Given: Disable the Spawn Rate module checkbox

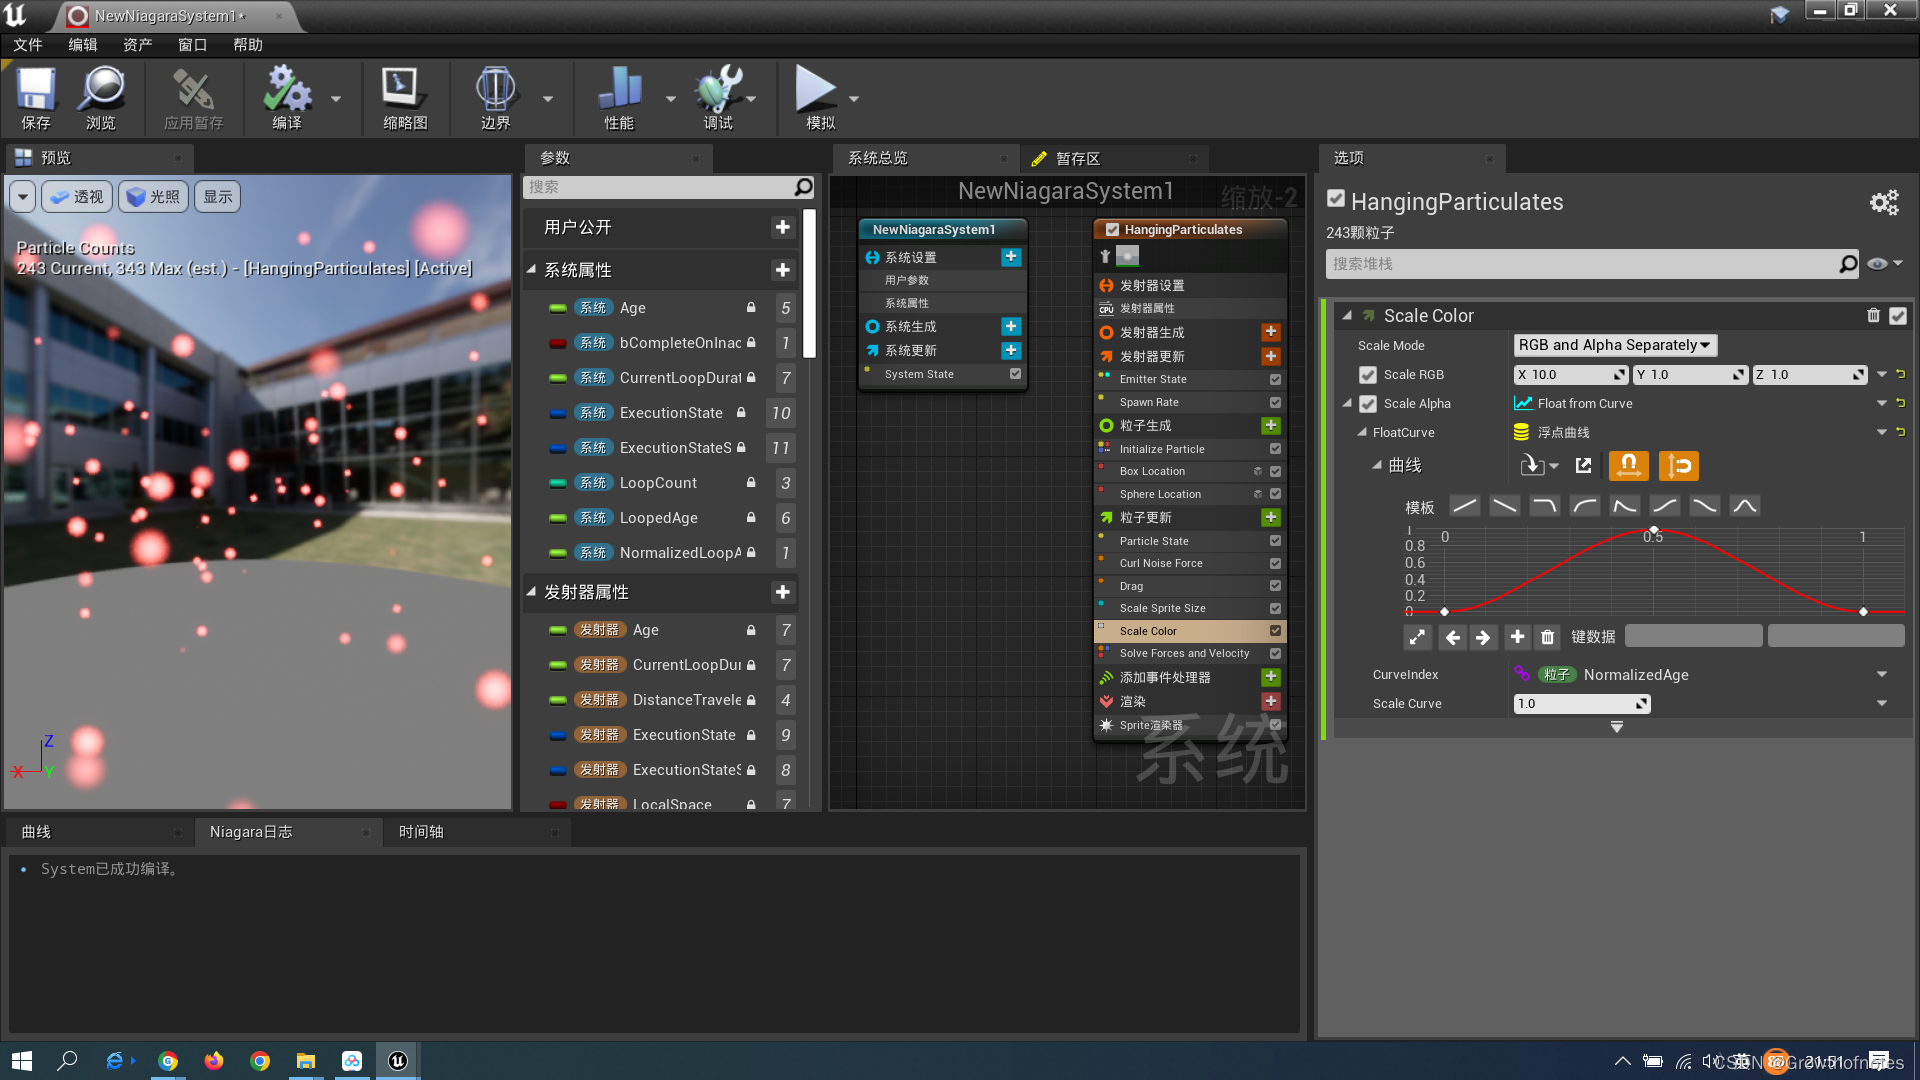Looking at the screenshot, I should [x=1275, y=401].
